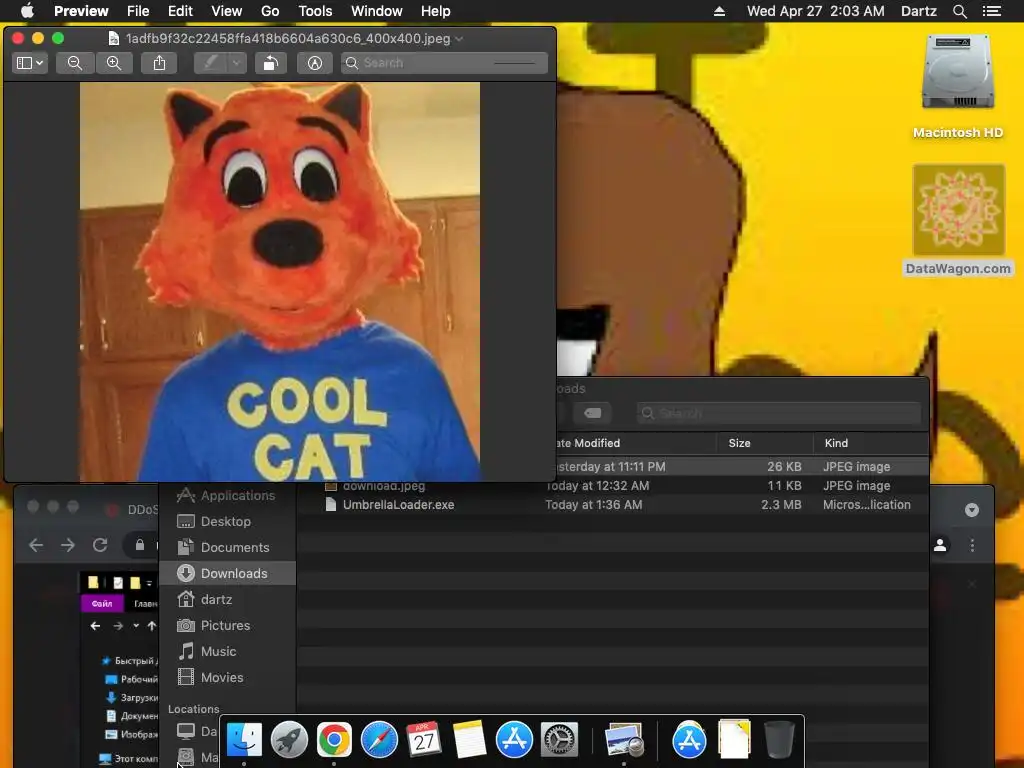
Task: Open Calendar from the Dock
Action: click(x=424, y=740)
